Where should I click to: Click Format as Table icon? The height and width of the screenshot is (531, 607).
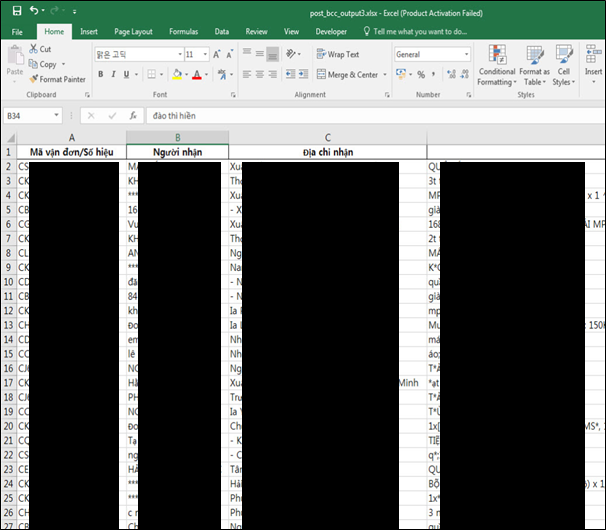pyautogui.click(x=534, y=65)
